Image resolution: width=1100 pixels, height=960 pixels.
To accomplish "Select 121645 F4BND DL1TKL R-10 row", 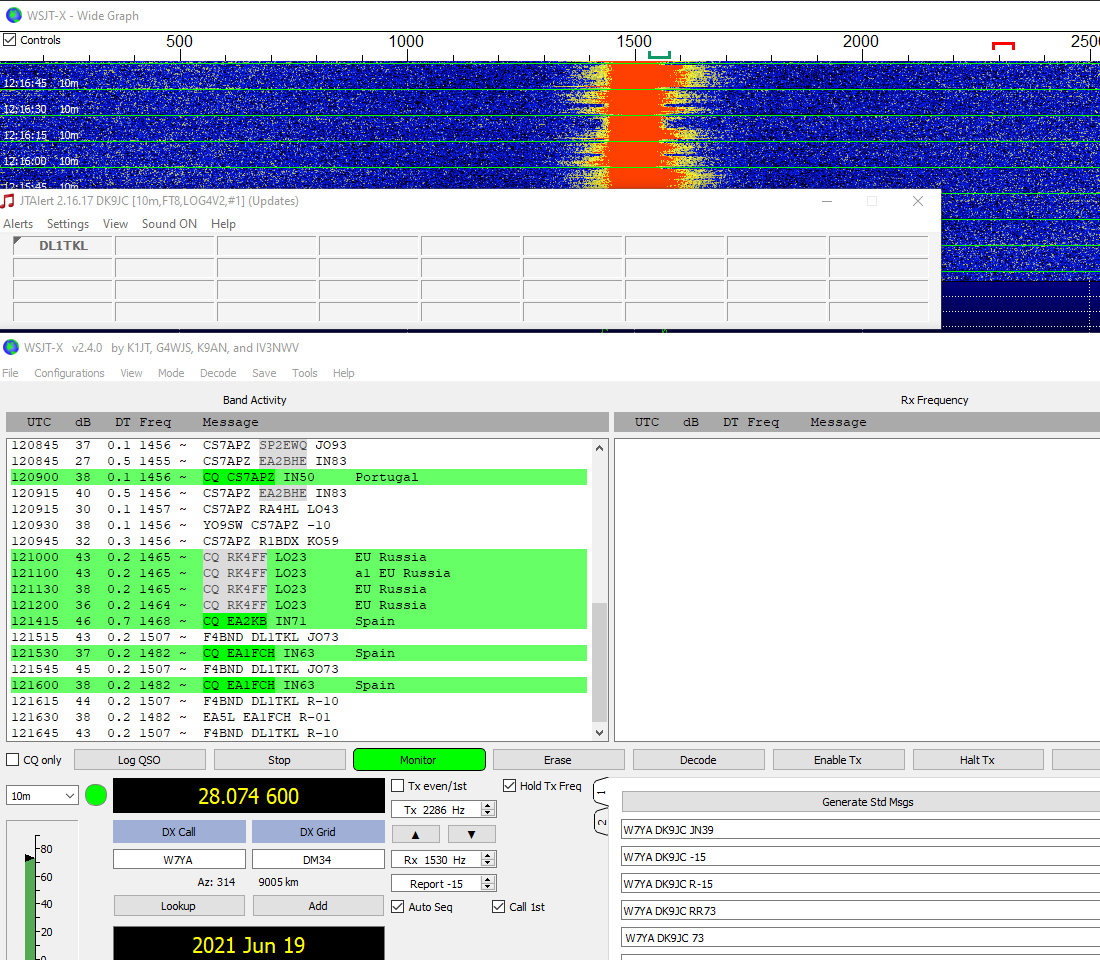I will pos(298,733).
